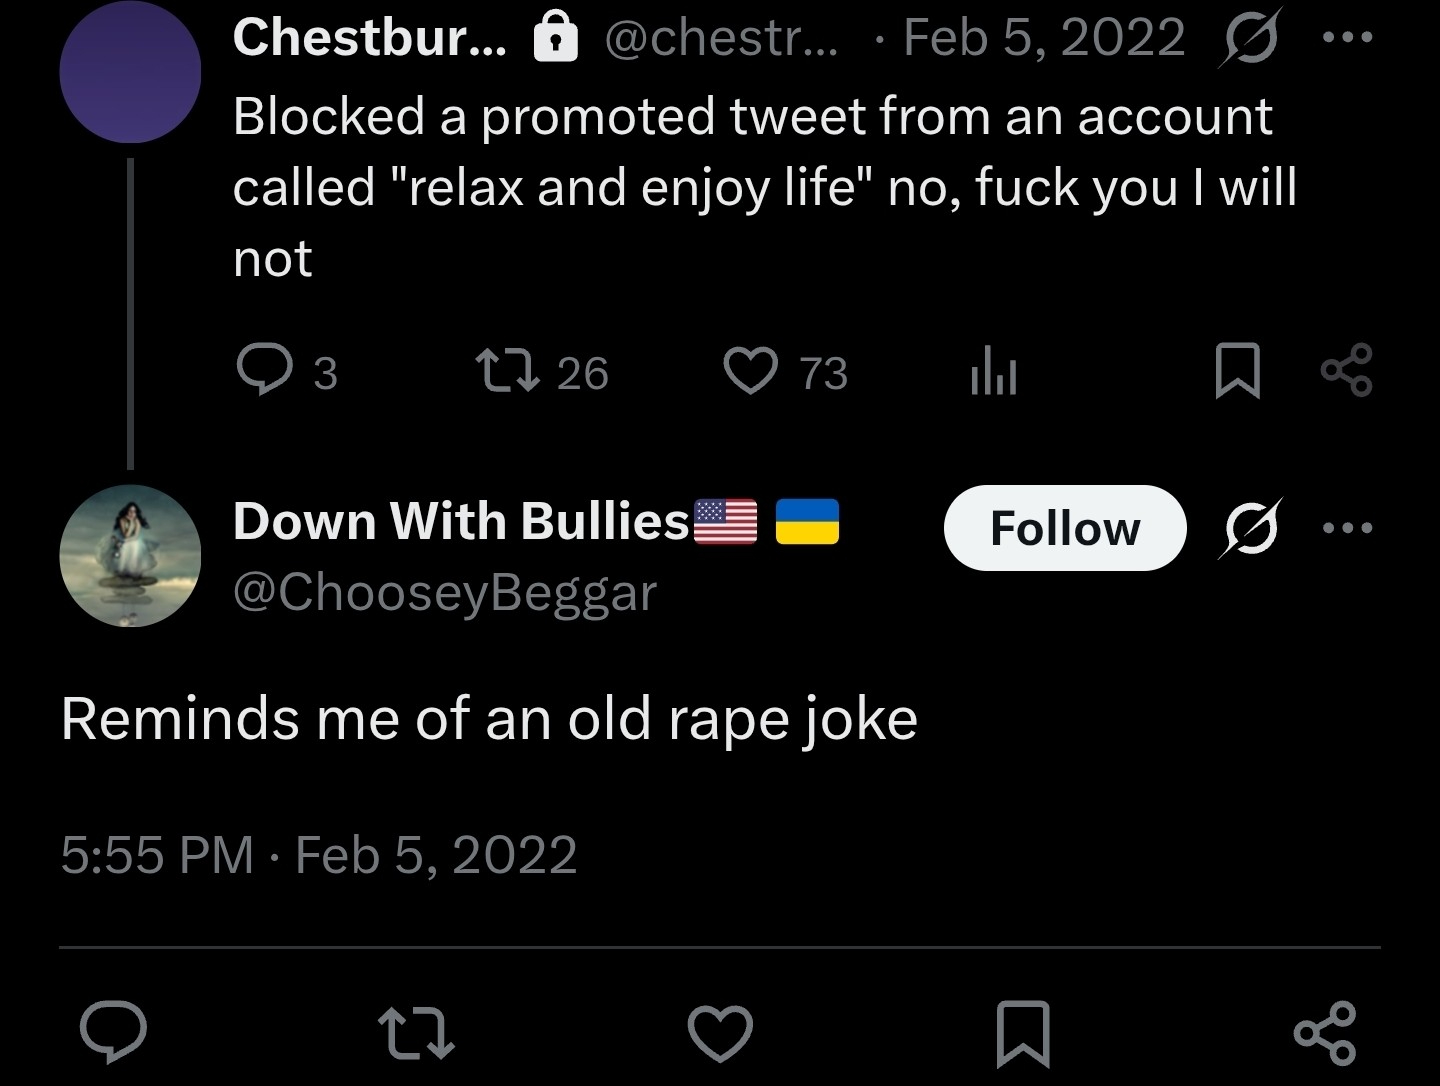Reply to the ChooseyBeggar tweet

(x=114, y=1033)
